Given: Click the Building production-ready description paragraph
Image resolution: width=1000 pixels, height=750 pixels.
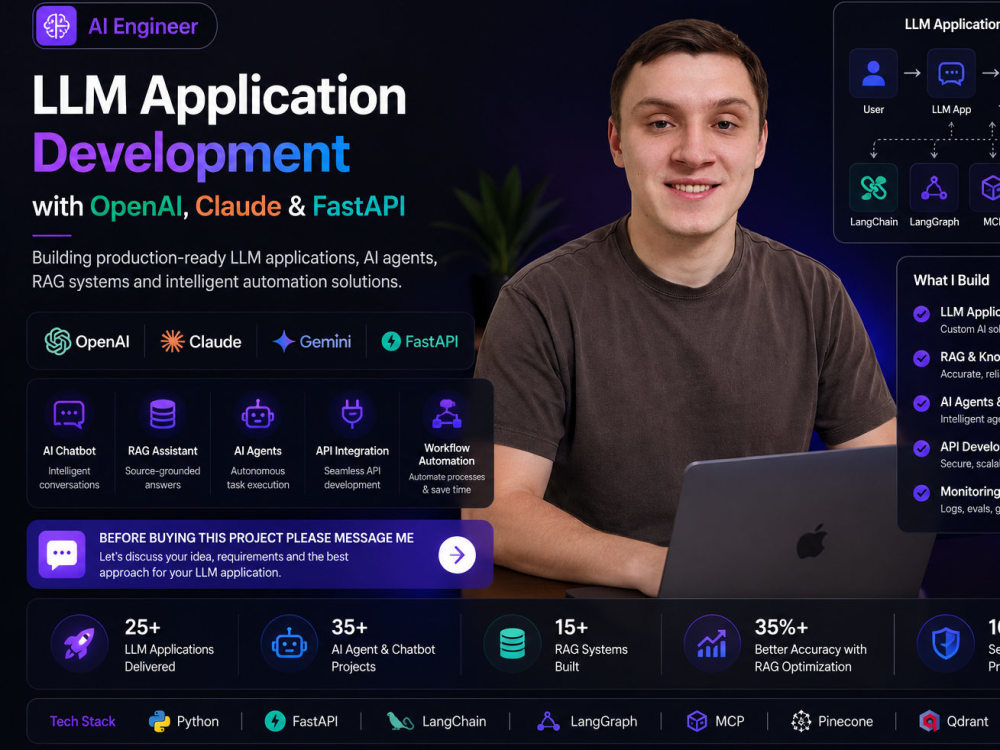Looking at the screenshot, I should (x=235, y=269).
